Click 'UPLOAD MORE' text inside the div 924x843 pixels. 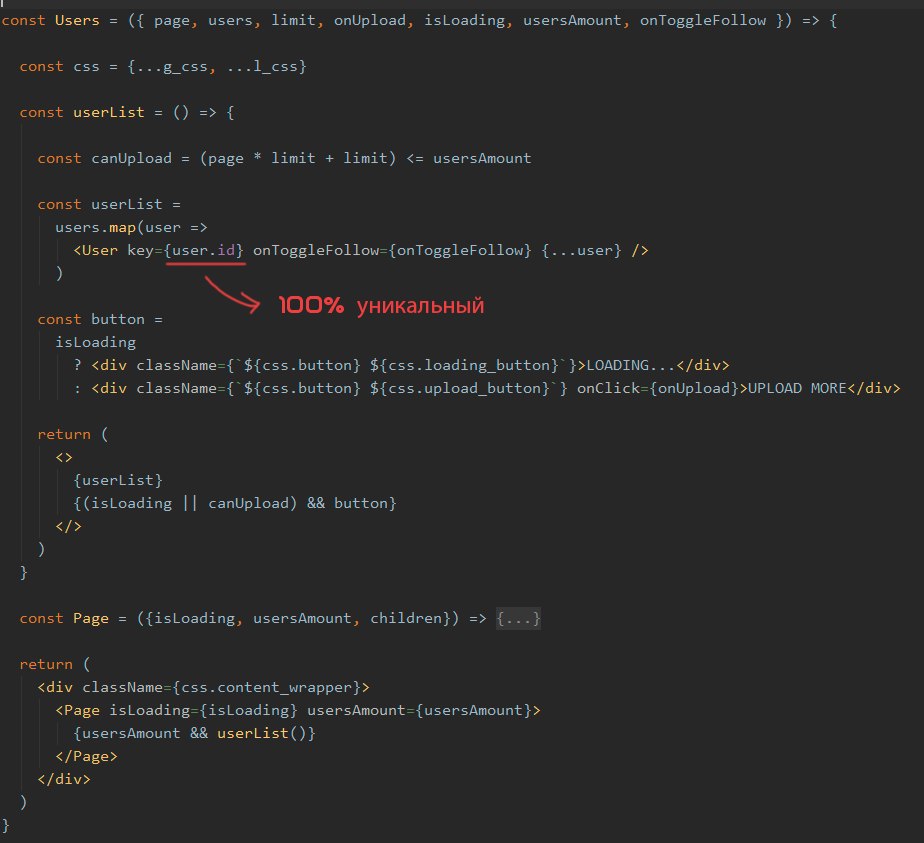tap(797, 388)
